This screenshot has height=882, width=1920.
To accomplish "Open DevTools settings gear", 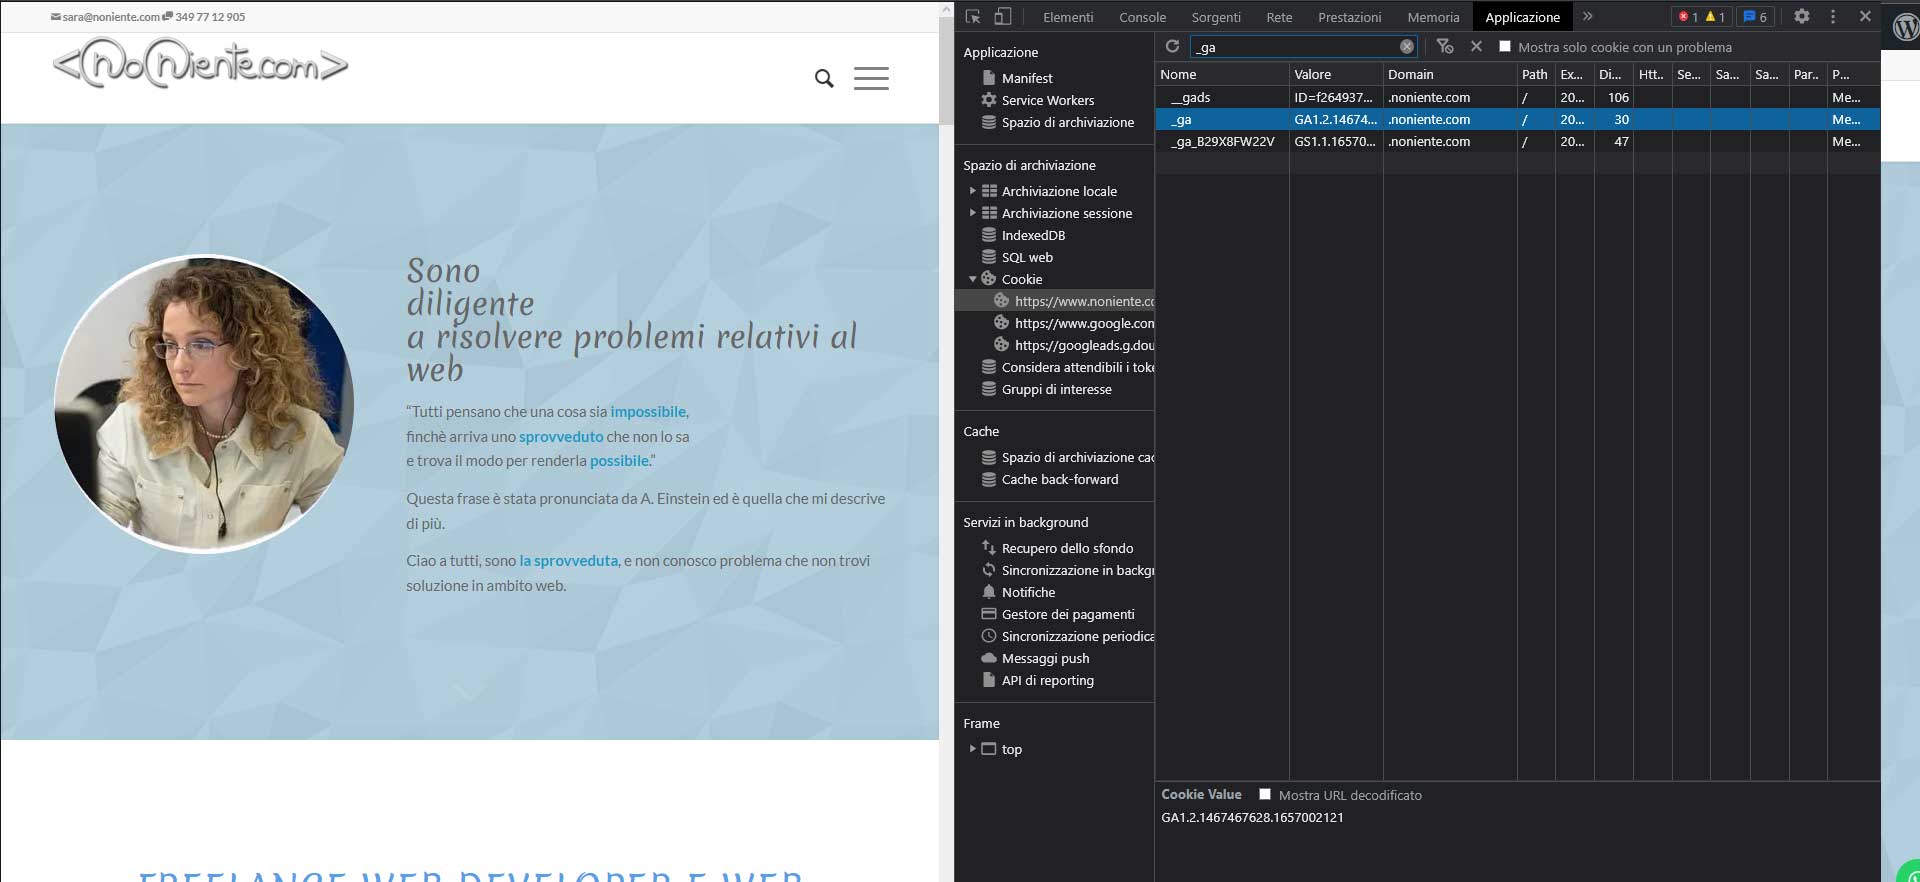I will 1801,17.
